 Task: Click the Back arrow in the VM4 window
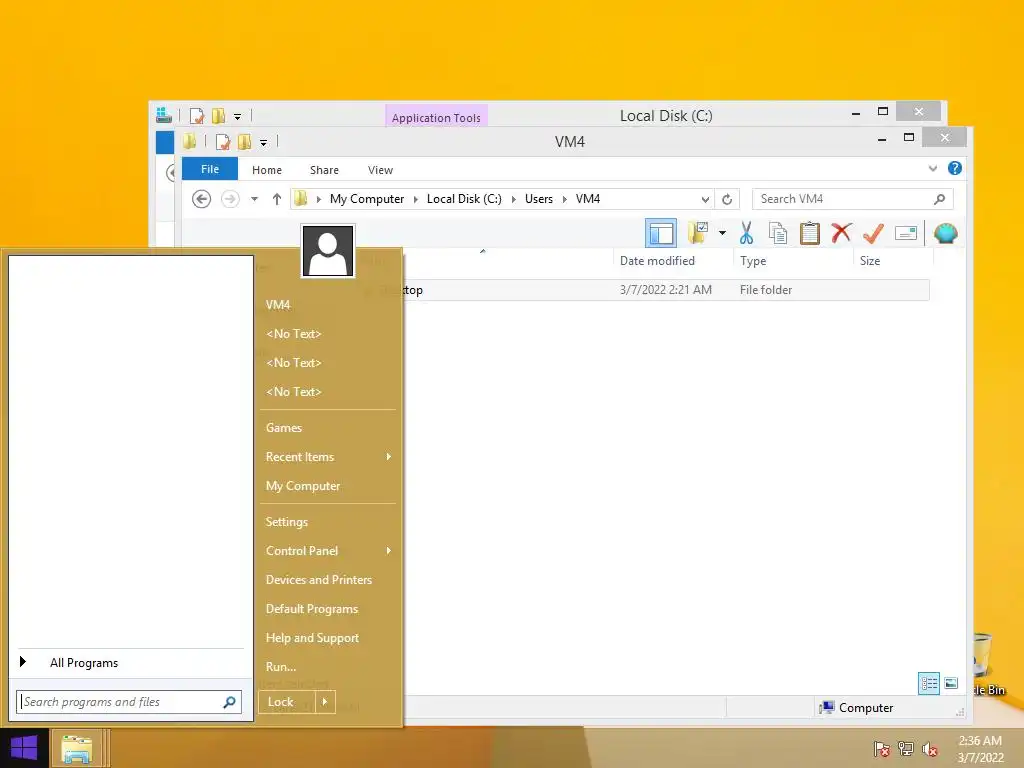(201, 199)
